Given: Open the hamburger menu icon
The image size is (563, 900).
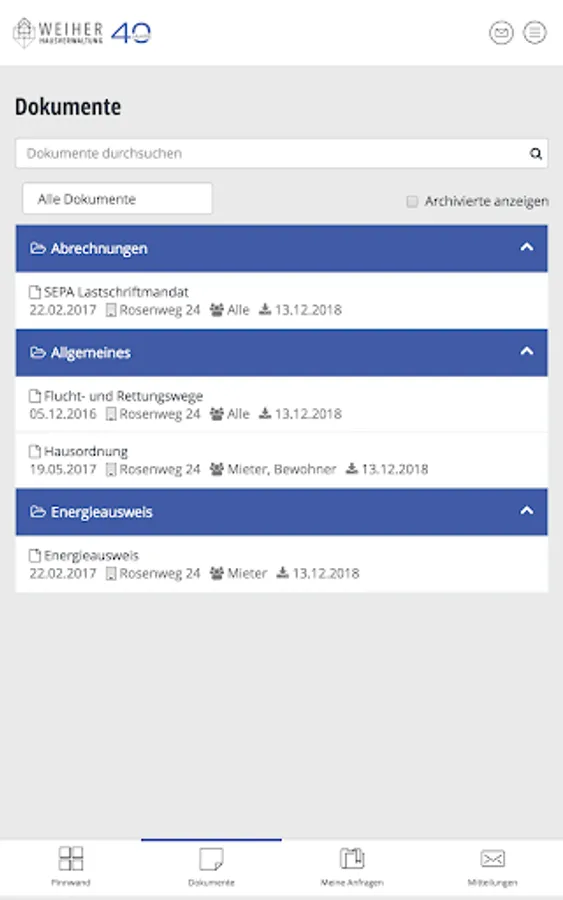Looking at the screenshot, I should point(534,33).
